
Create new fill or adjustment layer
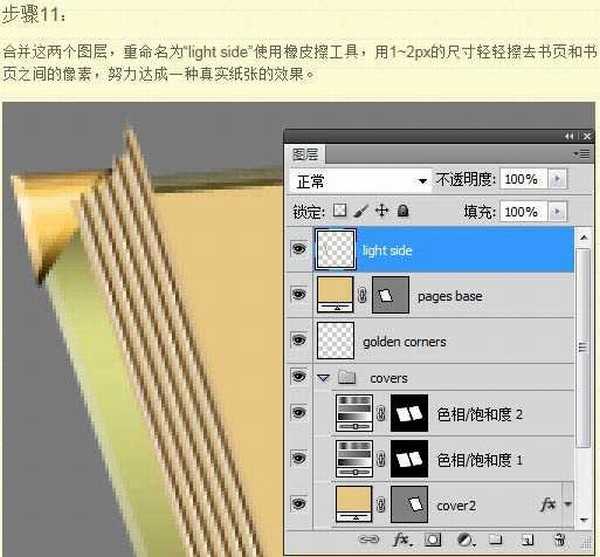464,540
